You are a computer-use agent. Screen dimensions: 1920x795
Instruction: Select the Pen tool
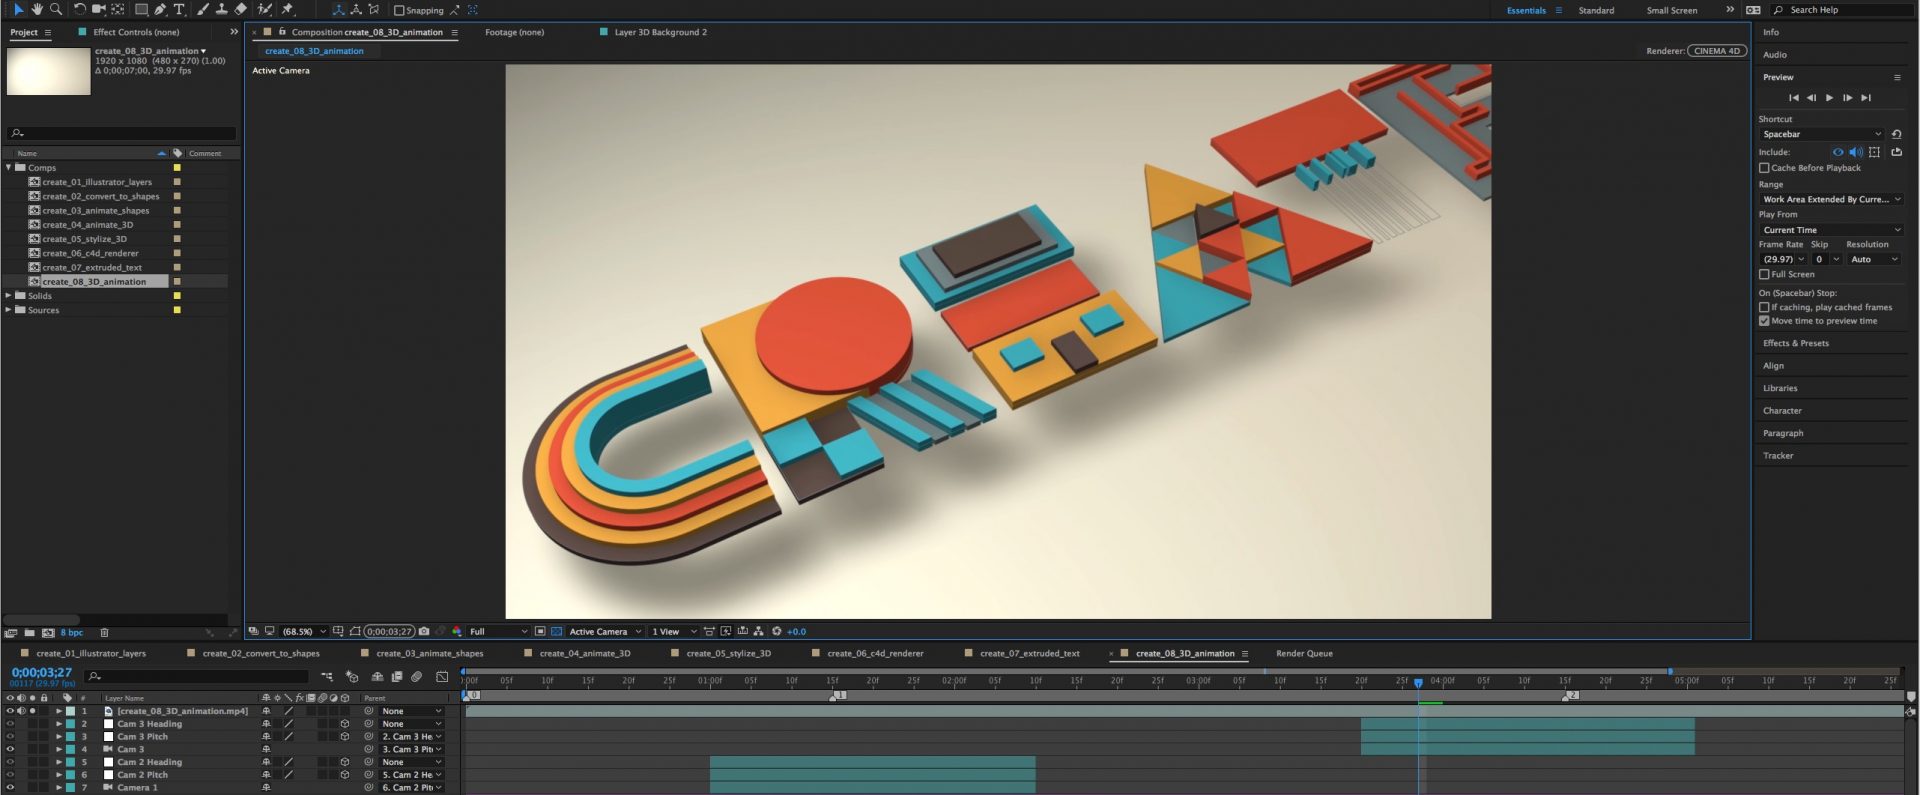pos(160,9)
